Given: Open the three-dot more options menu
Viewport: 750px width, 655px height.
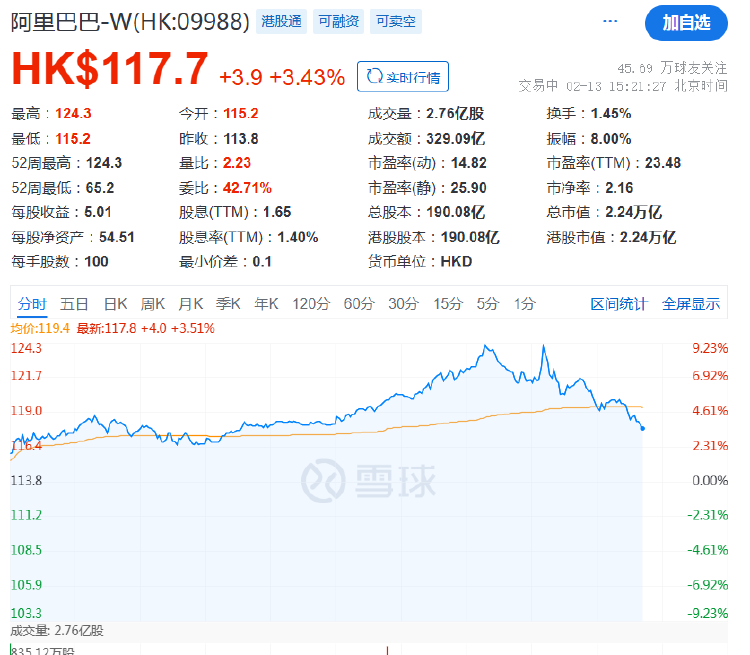Looking at the screenshot, I should (x=610, y=21).
